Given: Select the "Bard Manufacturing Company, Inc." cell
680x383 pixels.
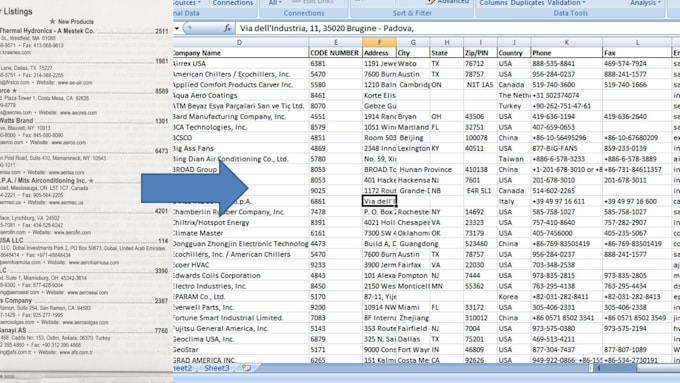Looking at the screenshot, I should (x=241, y=117).
